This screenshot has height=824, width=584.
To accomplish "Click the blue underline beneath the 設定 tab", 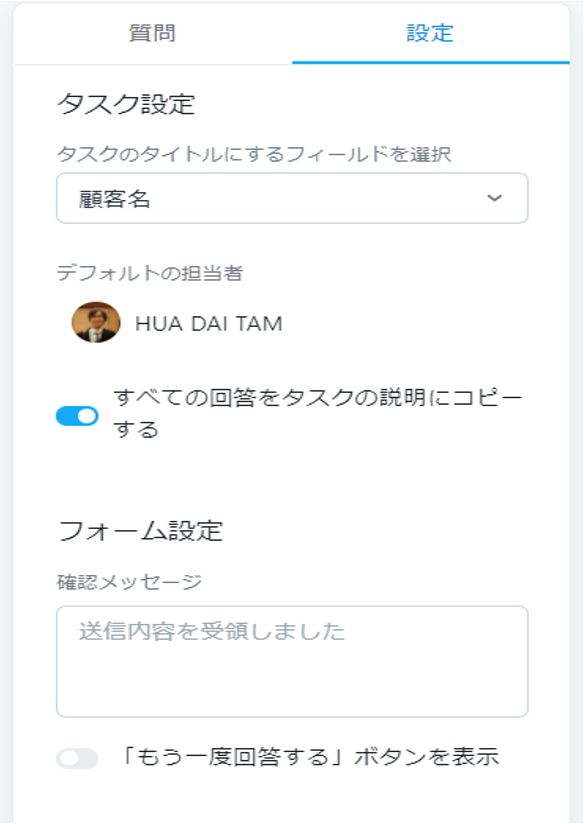I will click(431, 63).
